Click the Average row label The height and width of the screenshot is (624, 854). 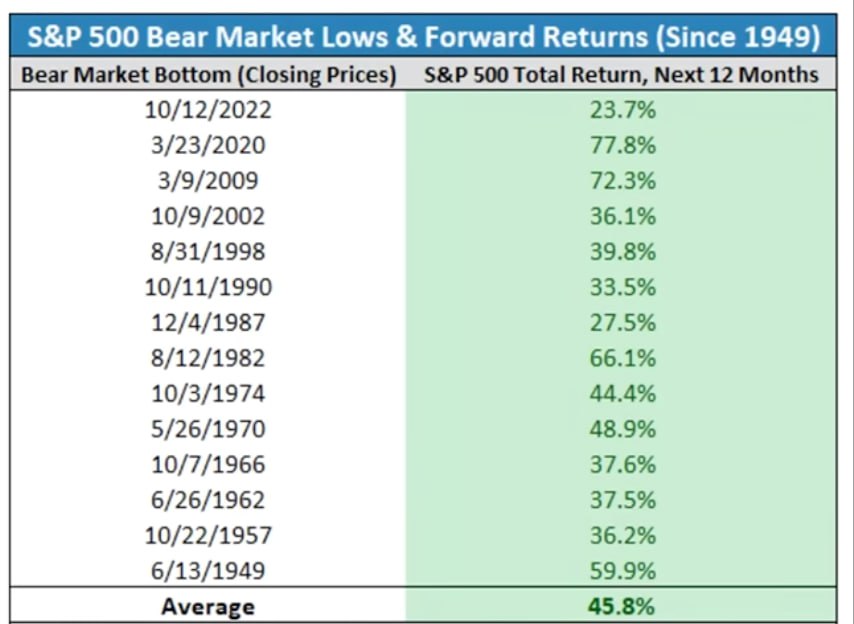coord(208,606)
